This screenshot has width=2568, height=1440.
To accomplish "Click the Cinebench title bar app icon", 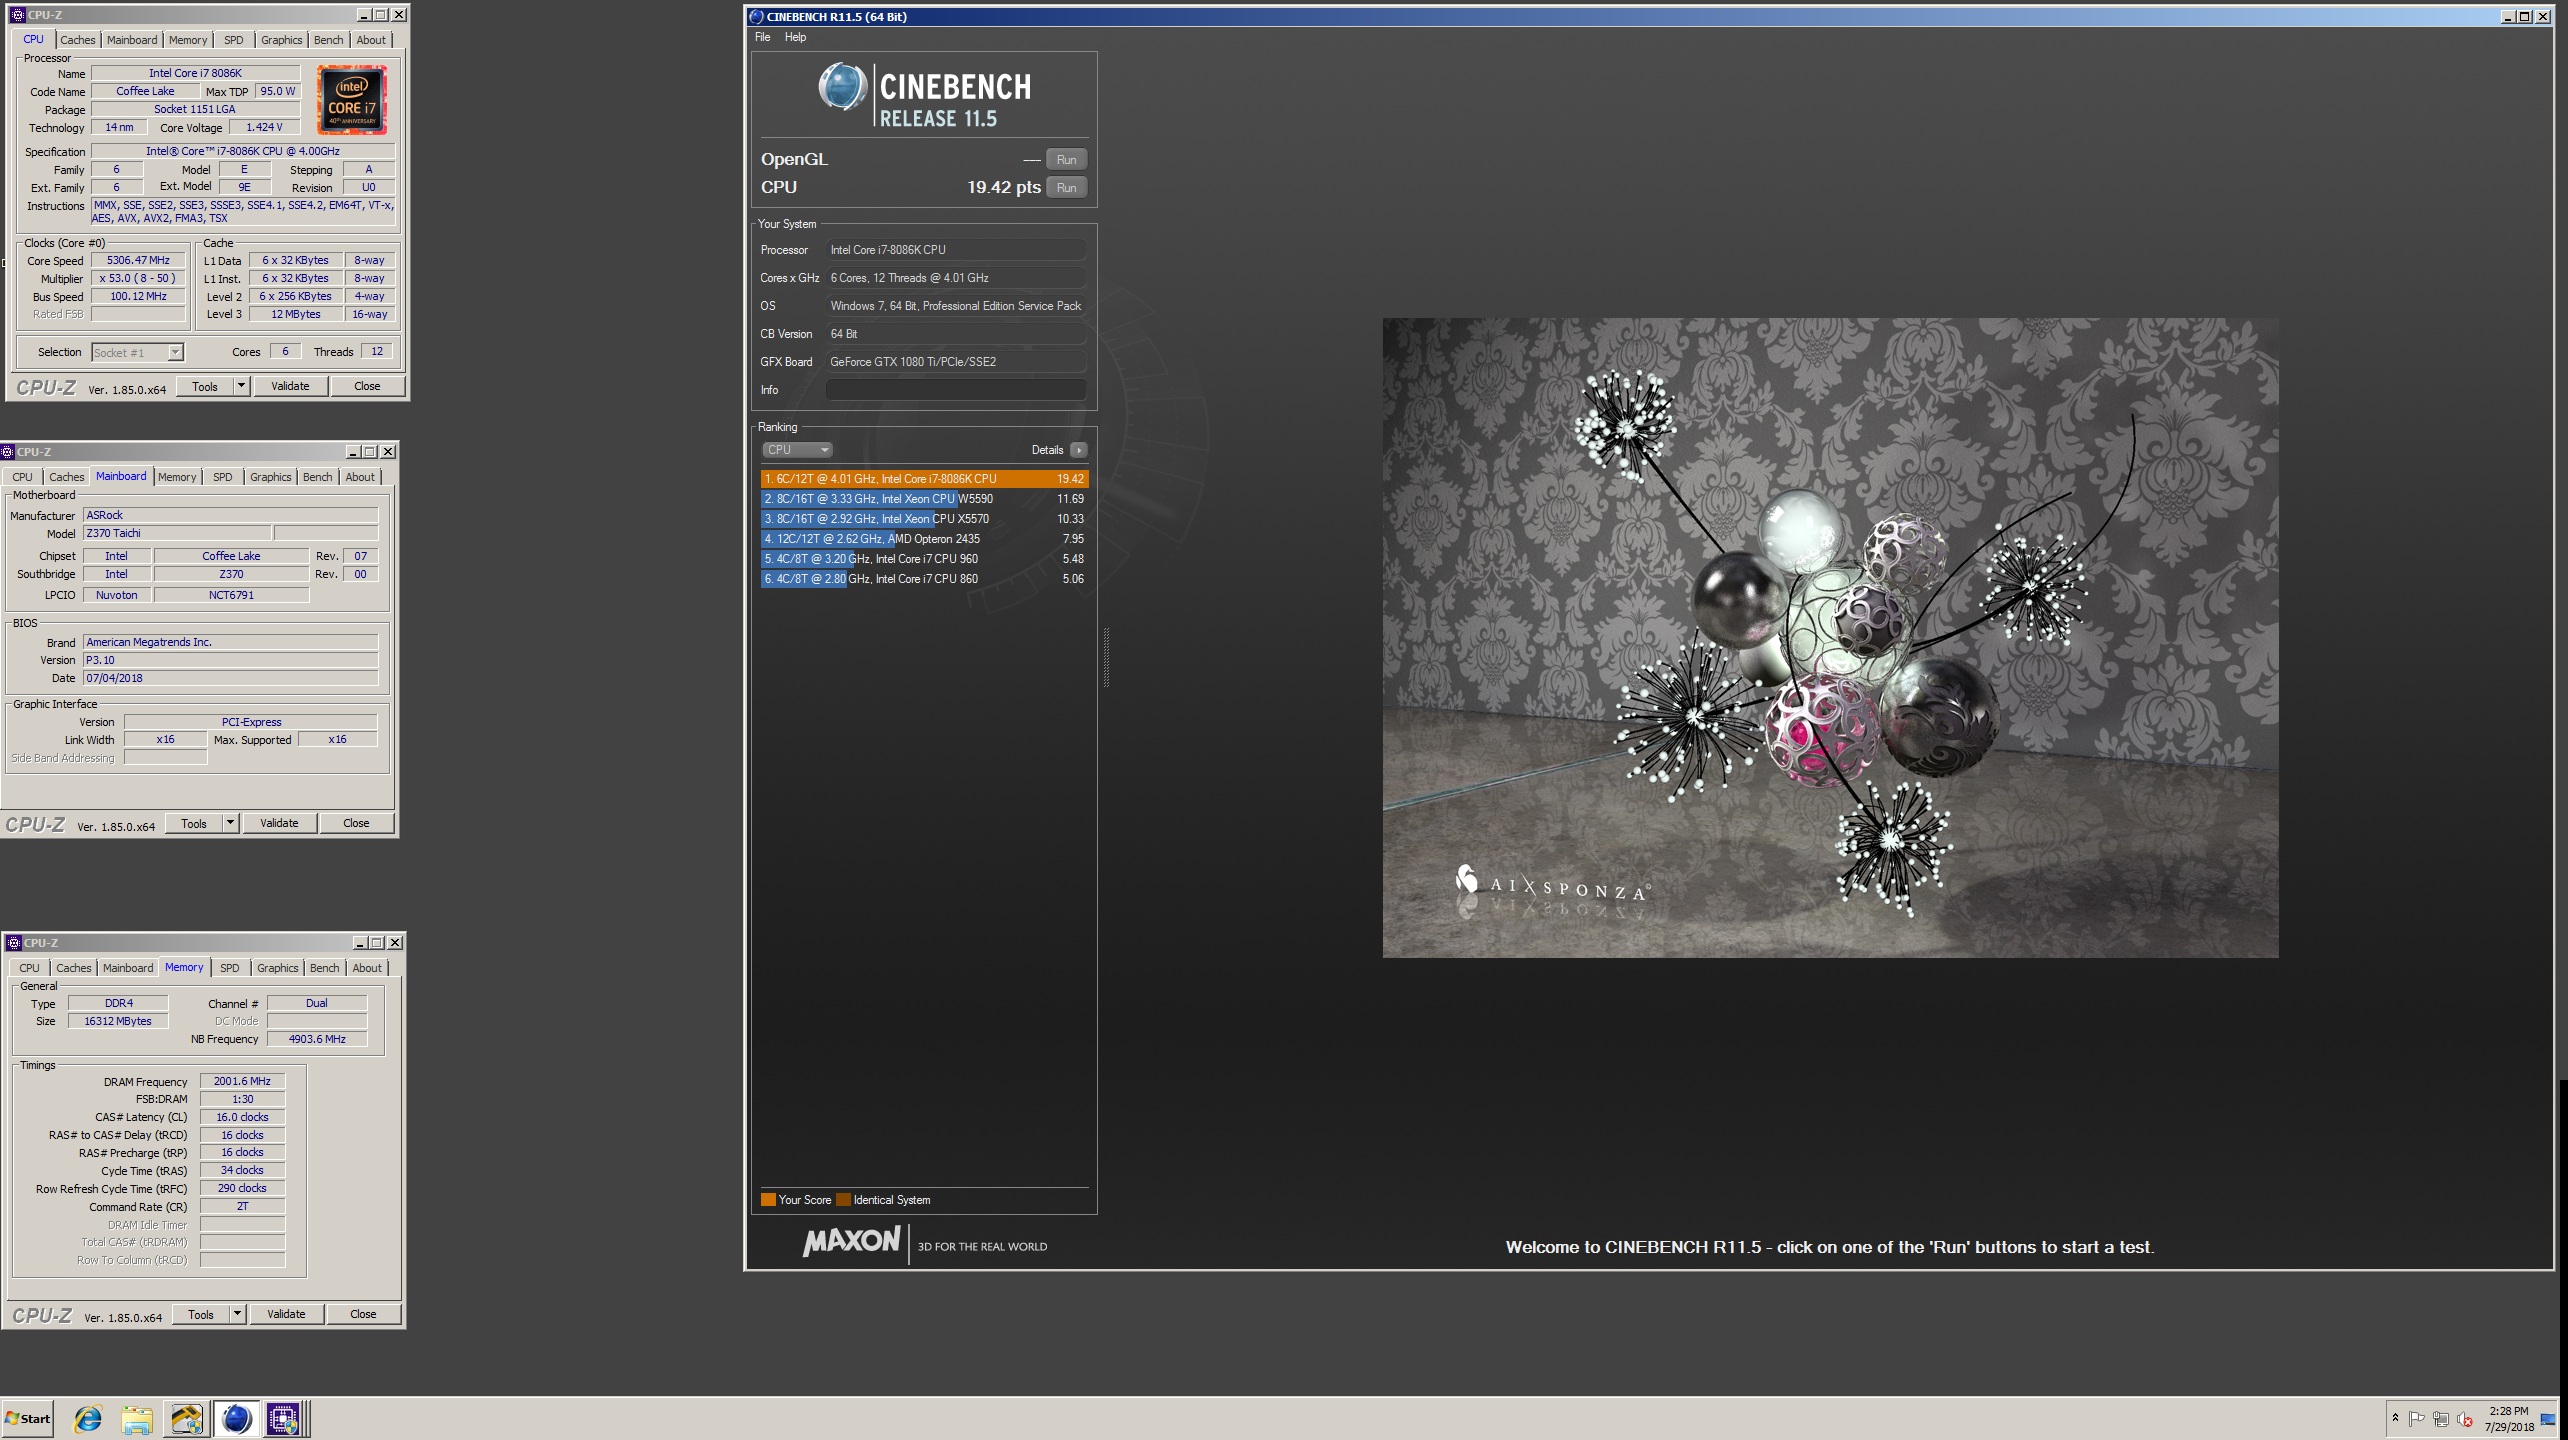I will [x=757, y=16].
